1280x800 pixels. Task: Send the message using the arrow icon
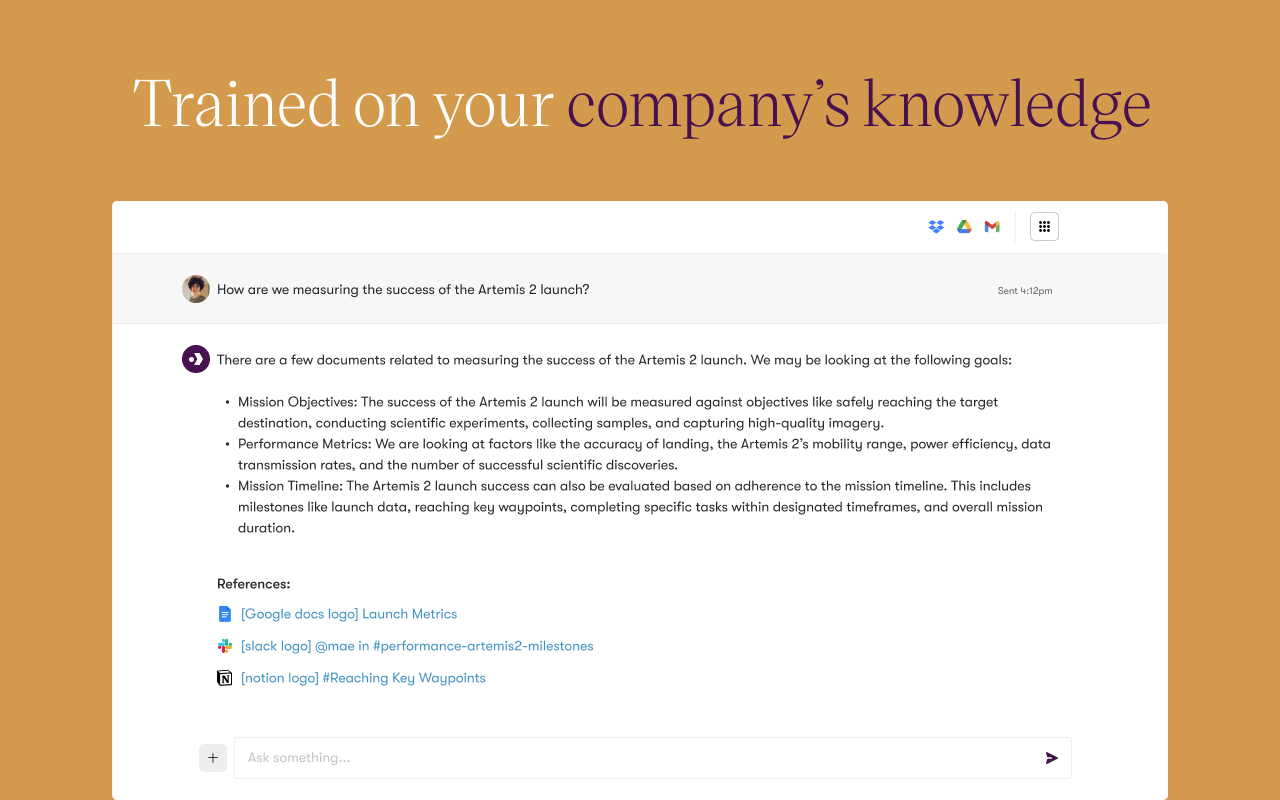pos(1052,758)
